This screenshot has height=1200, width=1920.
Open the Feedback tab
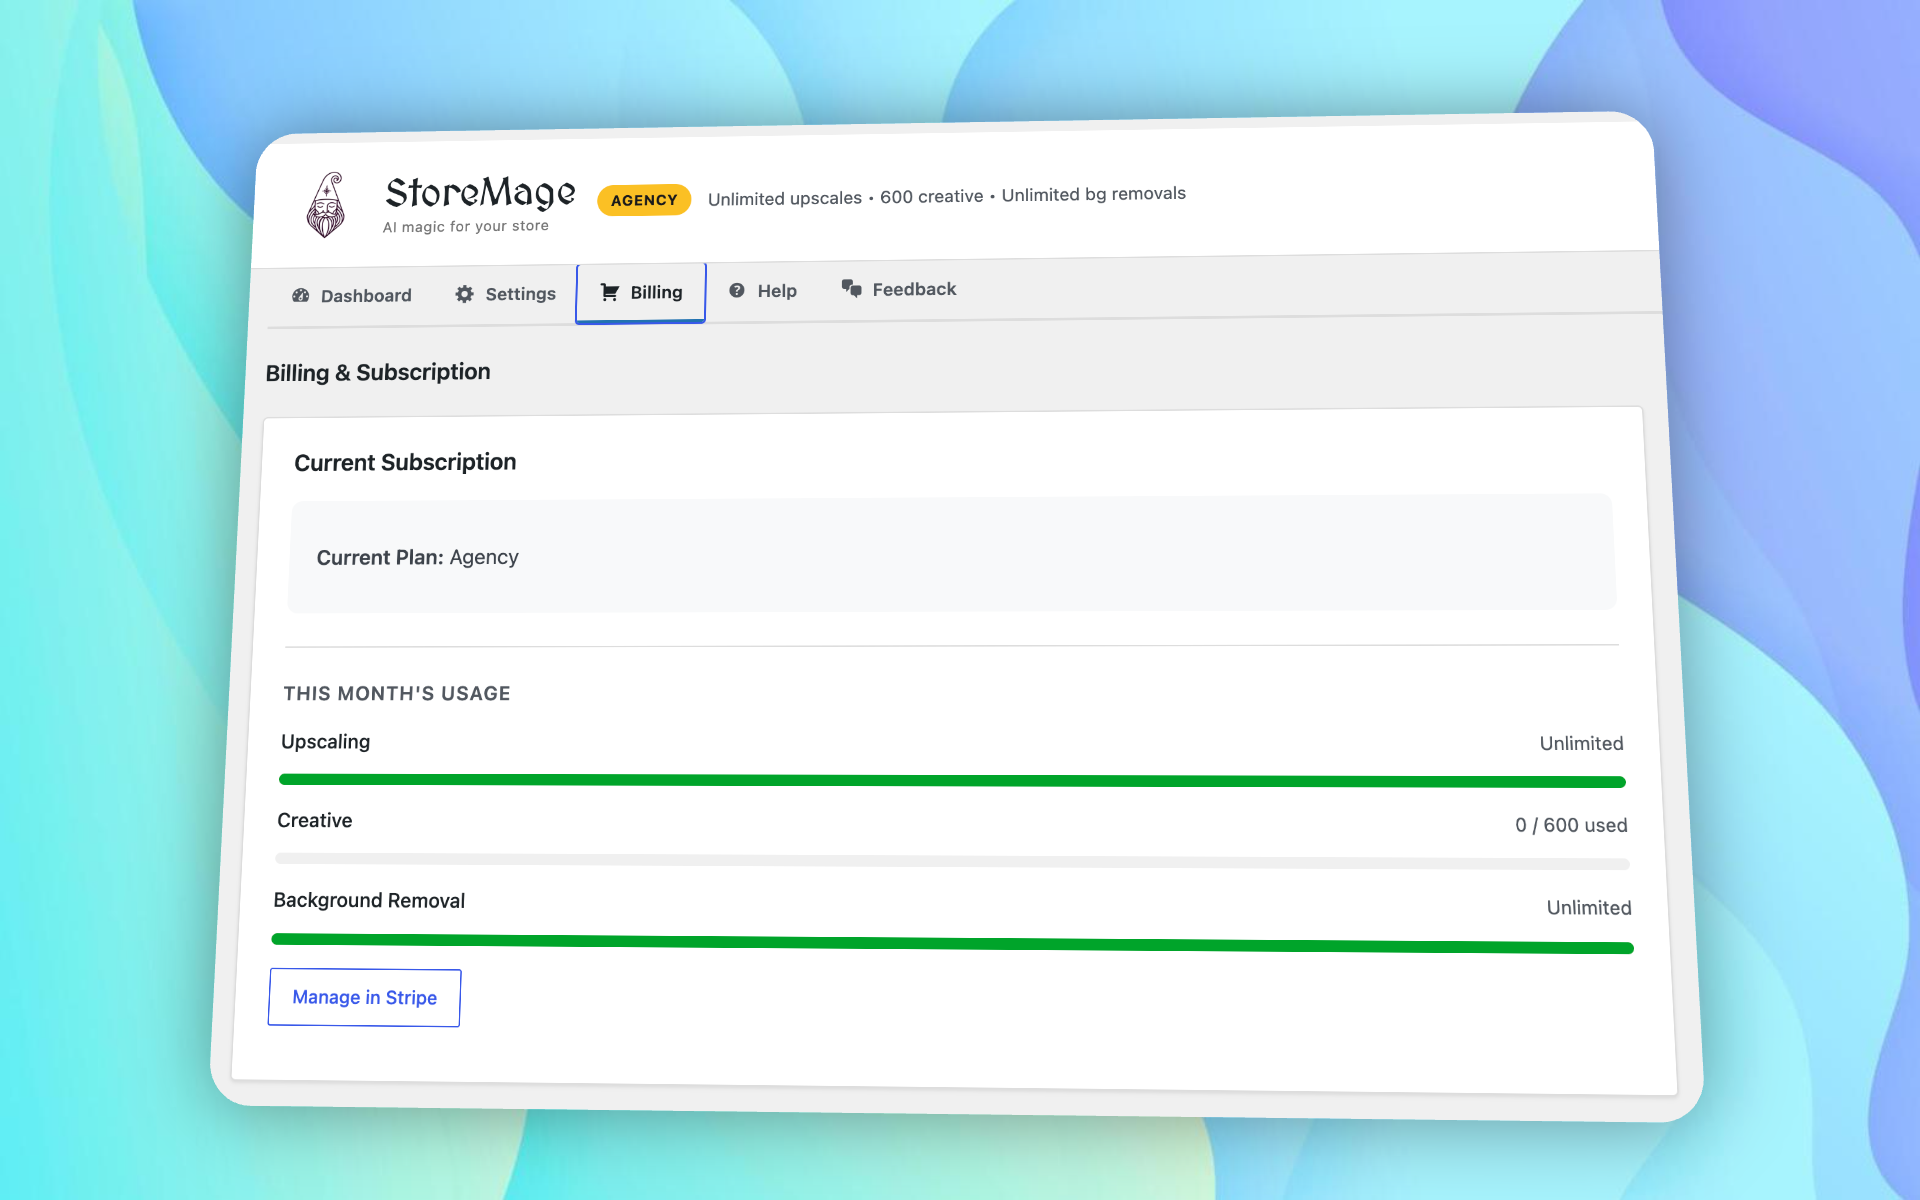(899, 289)
